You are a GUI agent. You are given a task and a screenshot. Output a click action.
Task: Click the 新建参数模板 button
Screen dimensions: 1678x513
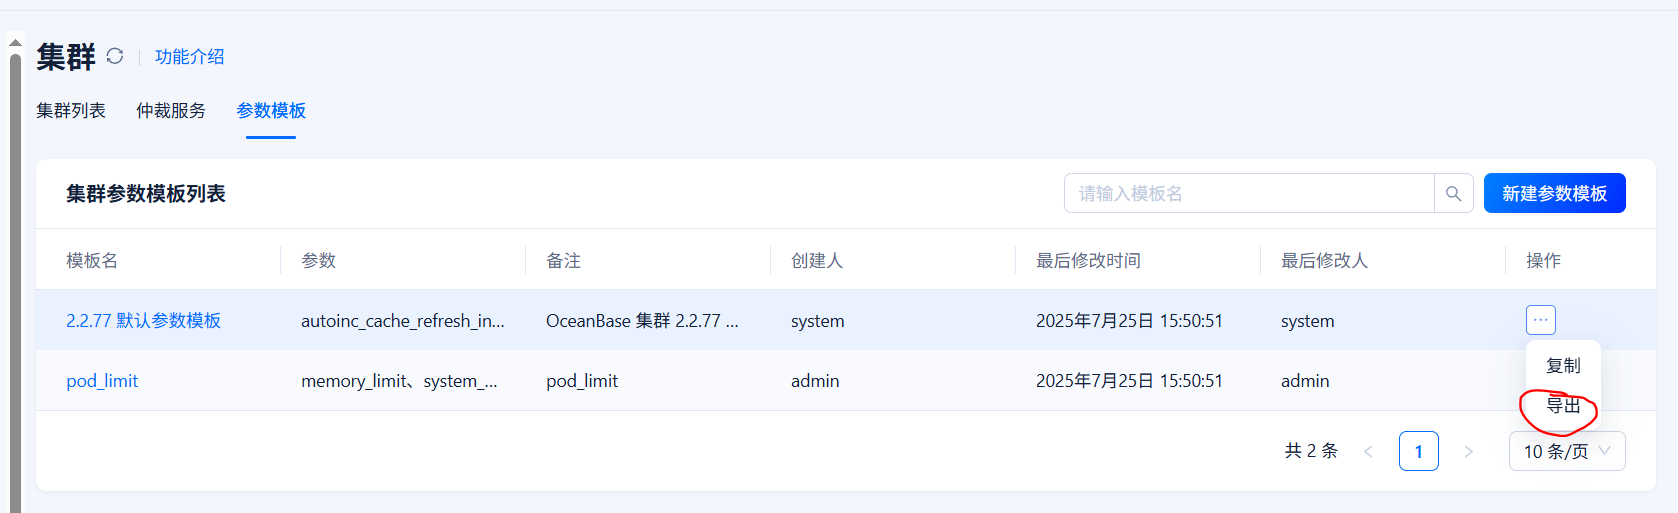pos(1554,194)
